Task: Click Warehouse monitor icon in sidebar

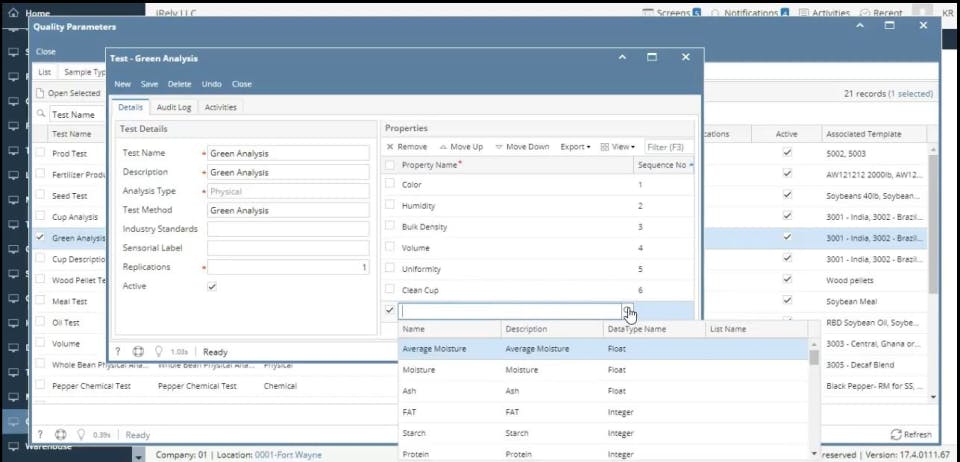Action: [13, 446]
